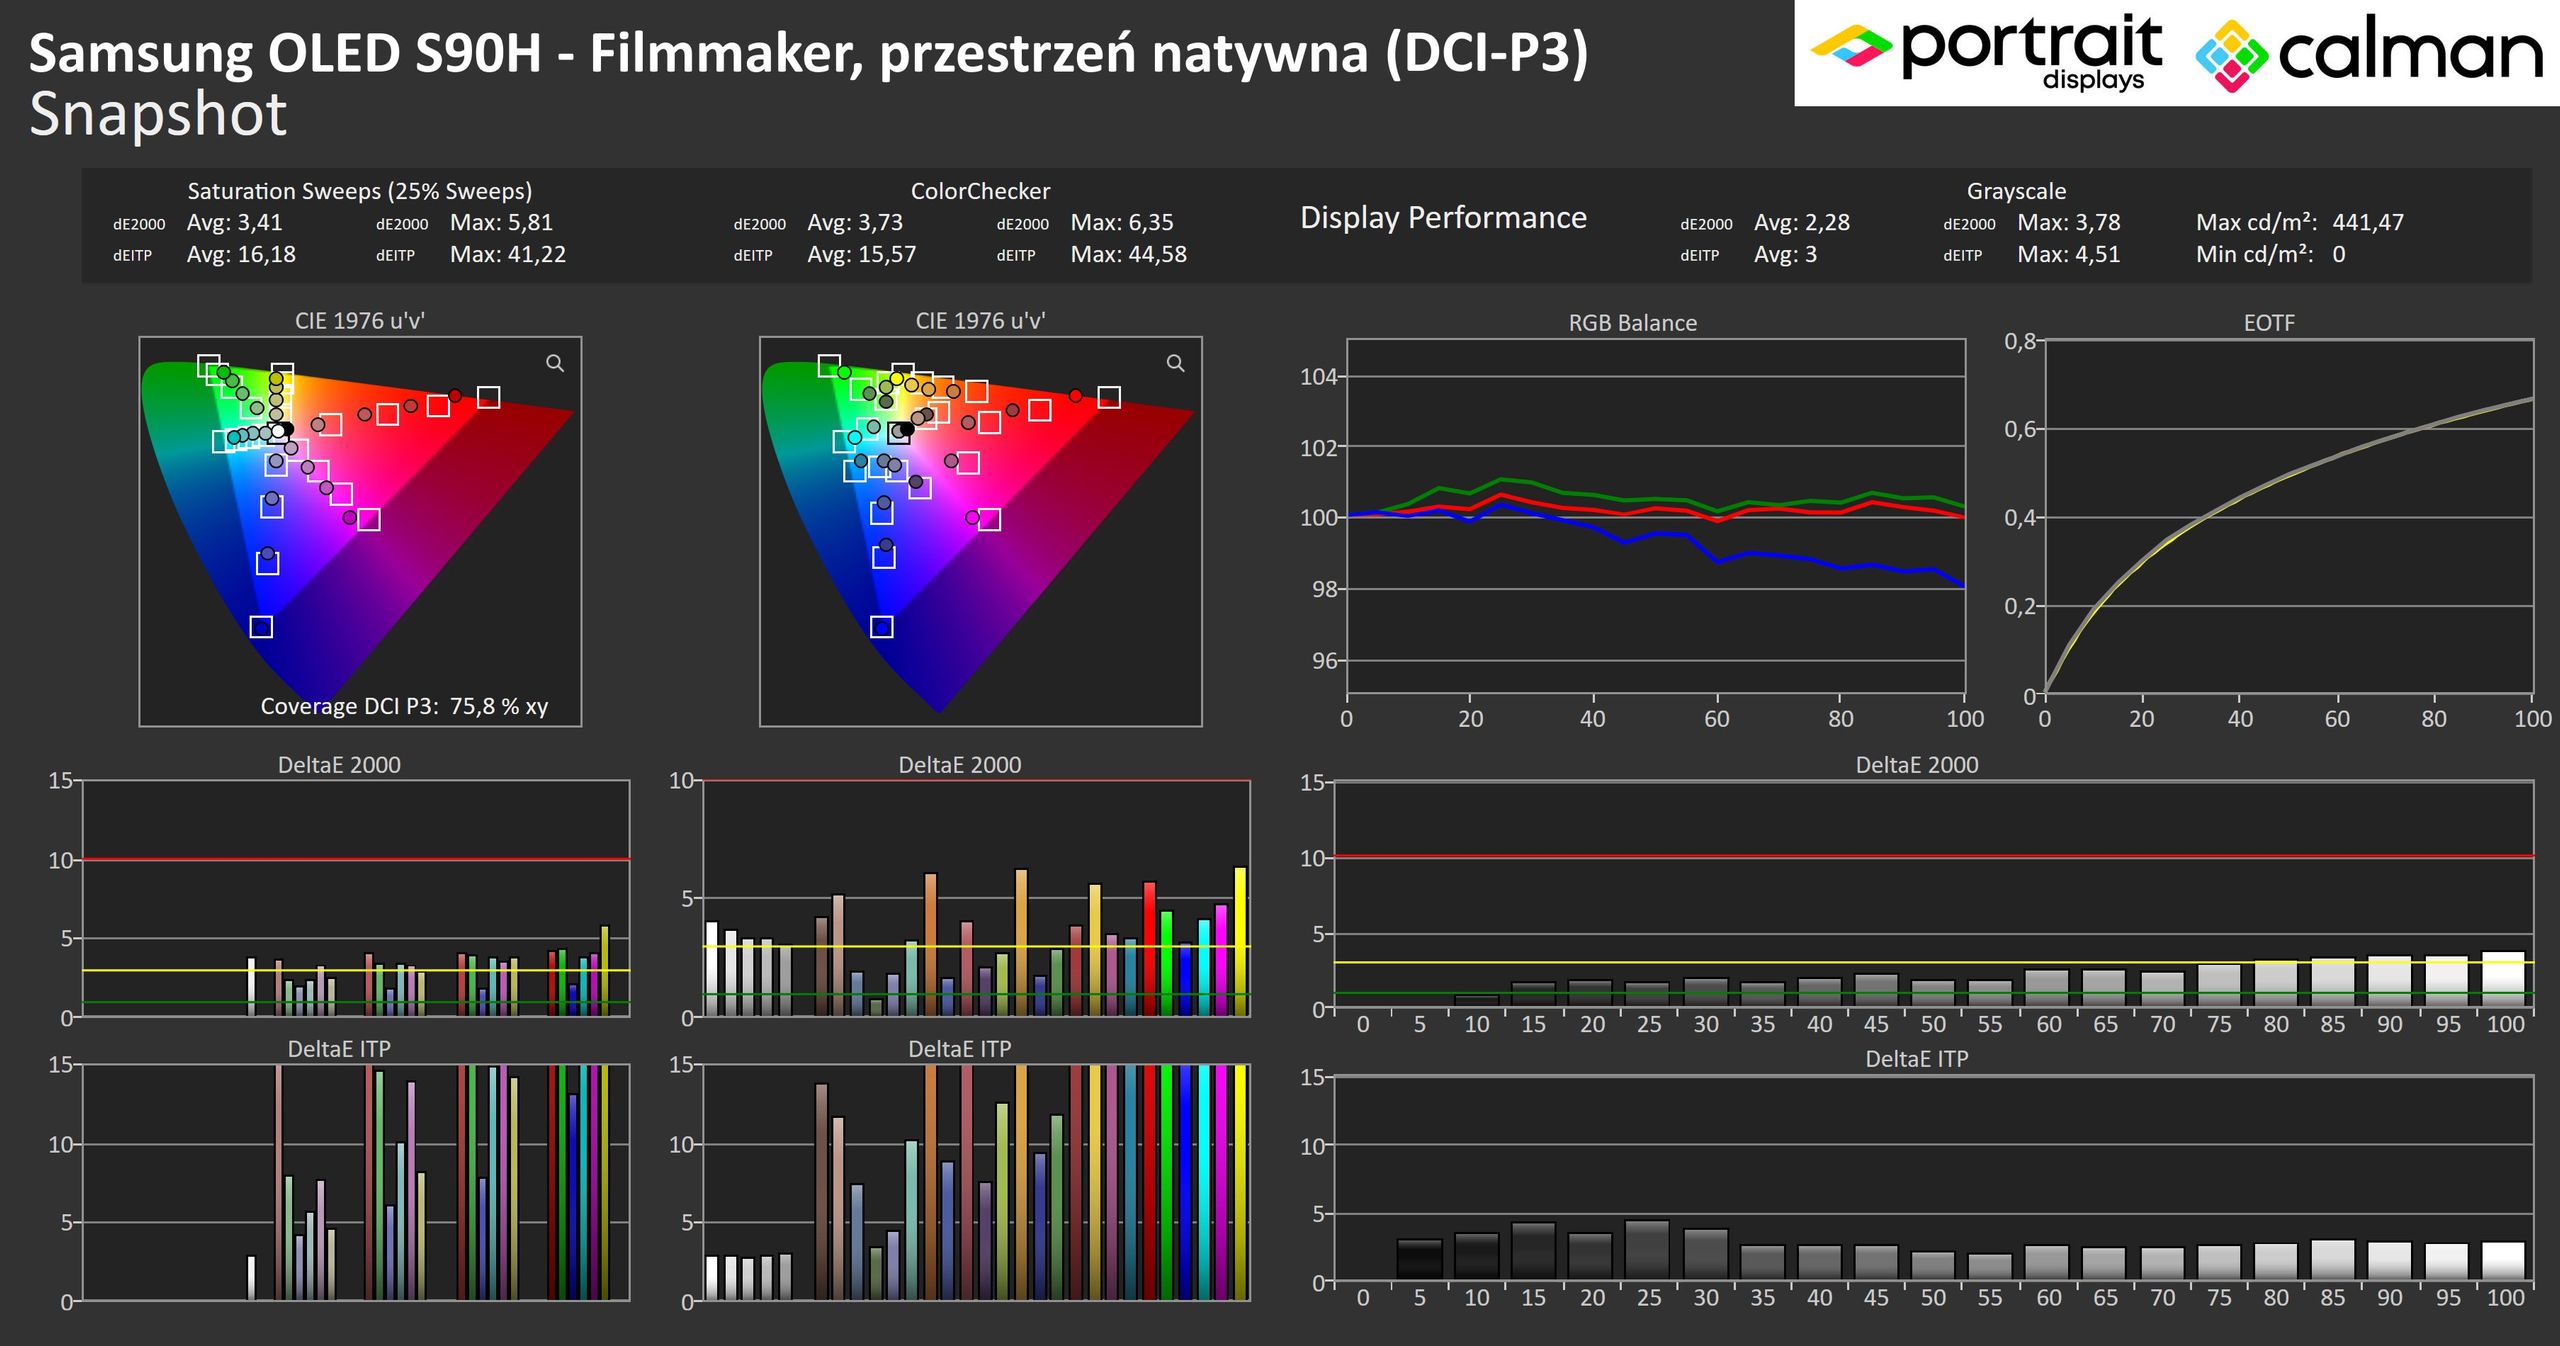
Task: Click the Portrait Displays logo
Action: [x=1987, y=52]
